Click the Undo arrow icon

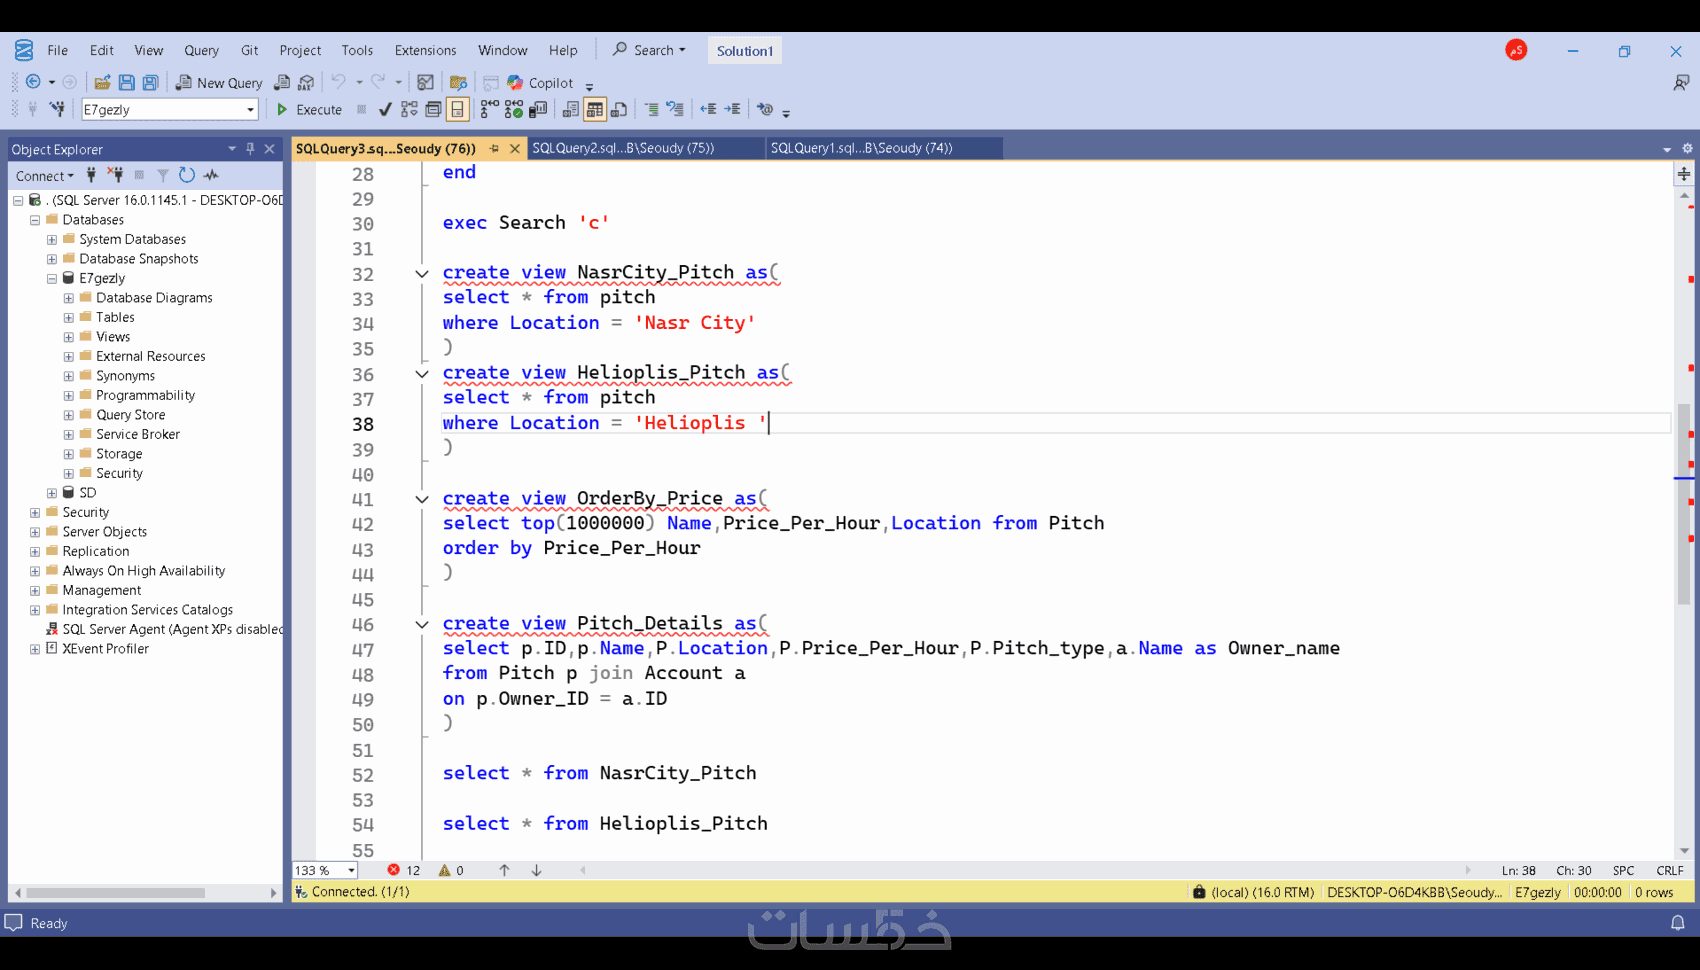(339, 82)
